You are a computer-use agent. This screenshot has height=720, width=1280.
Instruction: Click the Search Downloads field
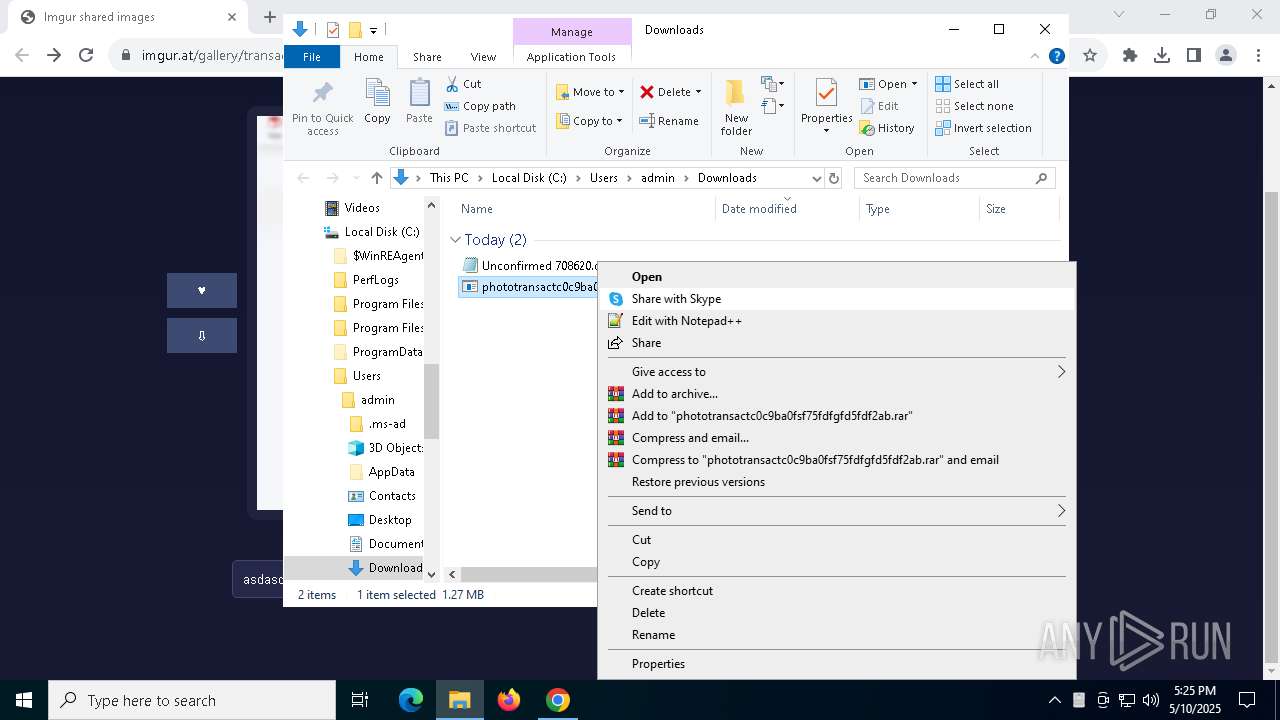[955, 178]
